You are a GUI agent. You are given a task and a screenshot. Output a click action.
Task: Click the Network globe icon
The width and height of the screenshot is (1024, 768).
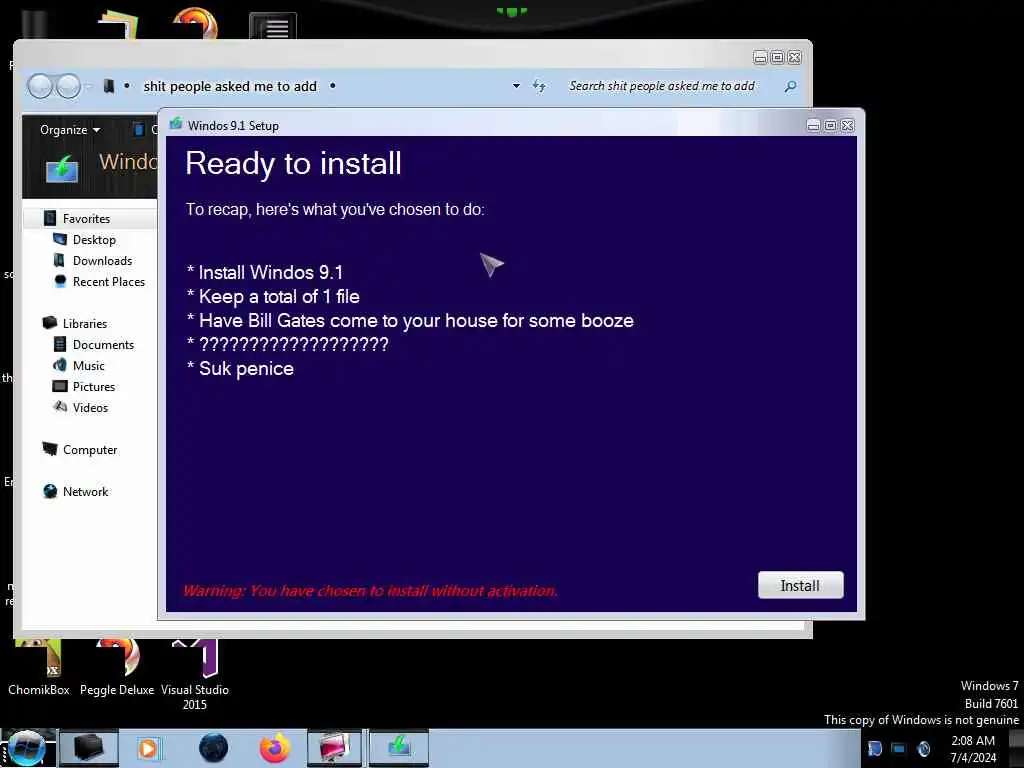click(x=50, y=491)
